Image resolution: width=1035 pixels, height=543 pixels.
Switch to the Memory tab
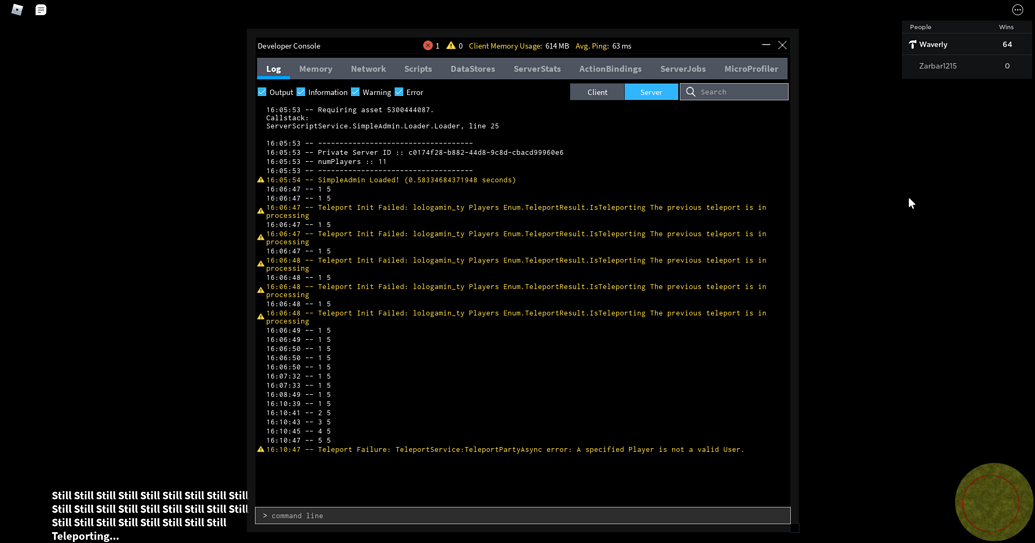pos(315,69)
